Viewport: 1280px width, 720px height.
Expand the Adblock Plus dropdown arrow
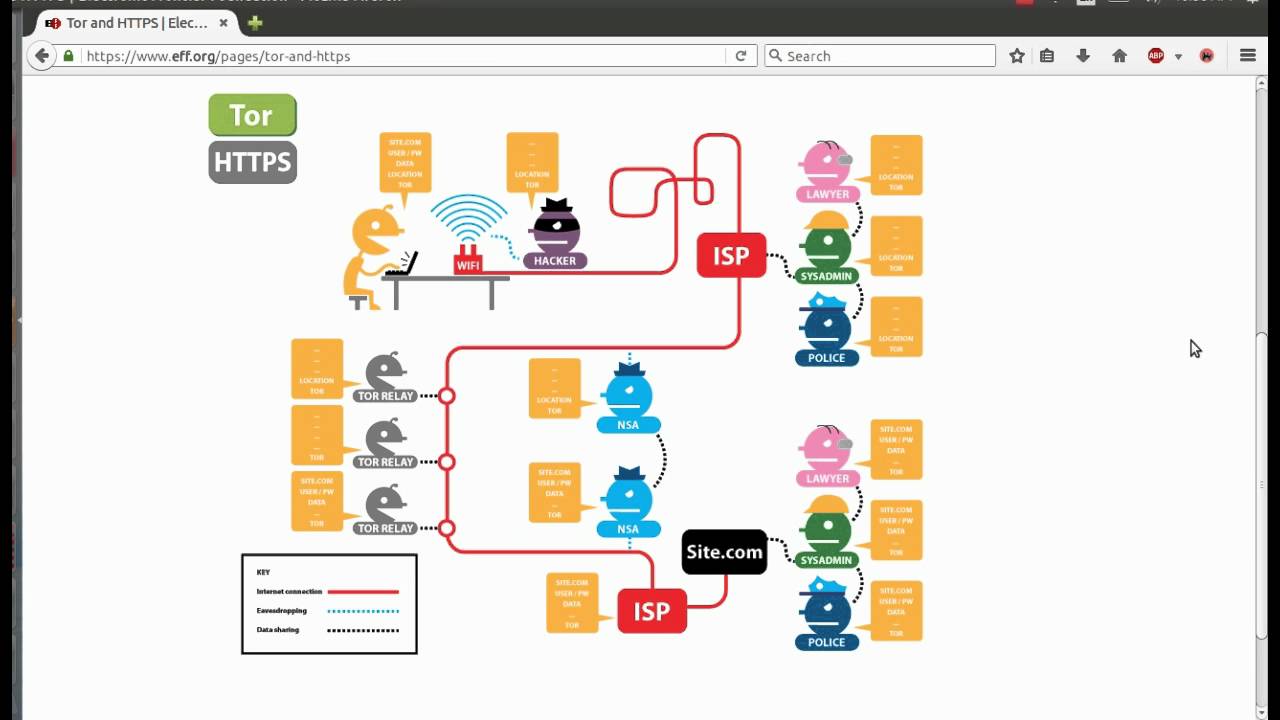1178,57
